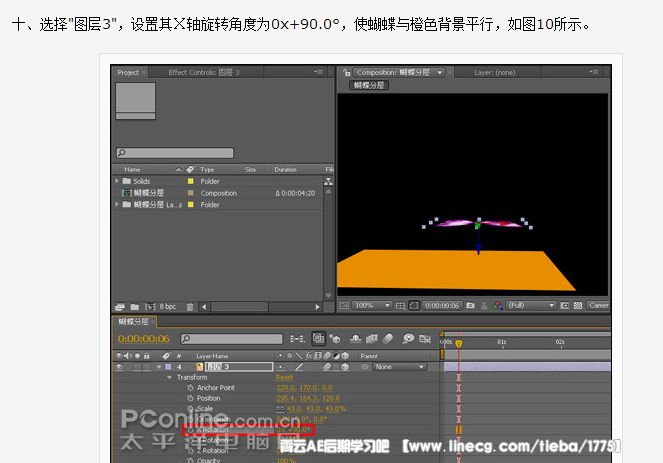Click the 8 bpc color depth button
The width and height of the screenshot is (663, 463).
(x=167, y=307)
